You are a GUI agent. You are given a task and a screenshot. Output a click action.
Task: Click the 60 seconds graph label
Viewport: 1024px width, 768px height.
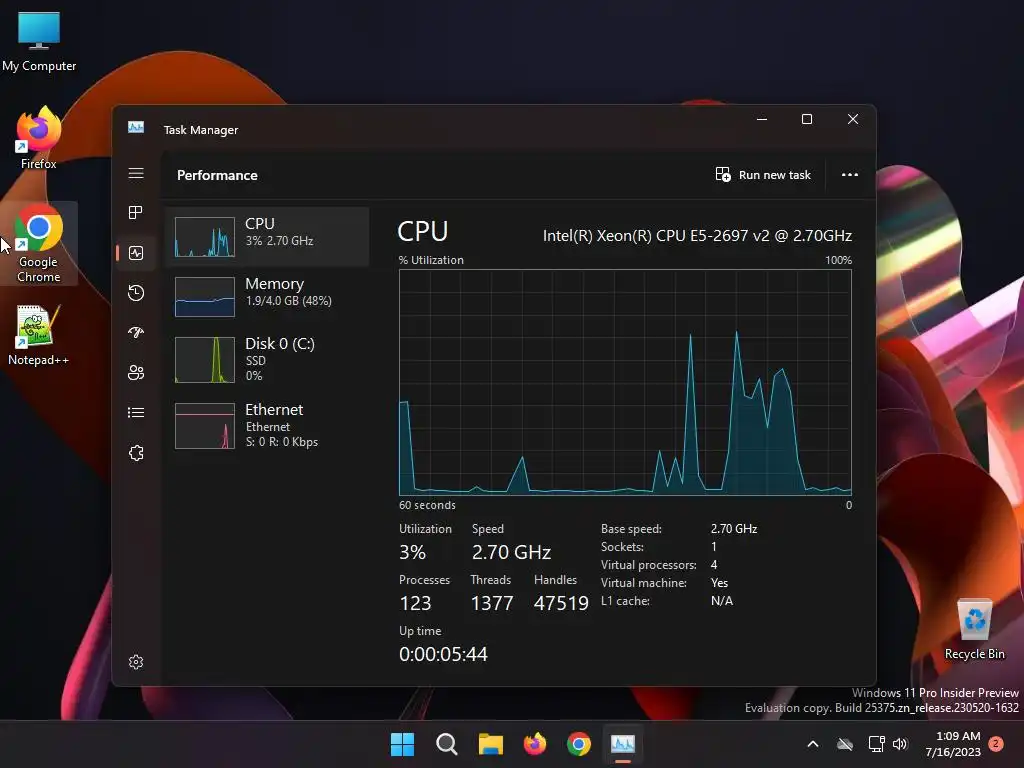point(427,505)
